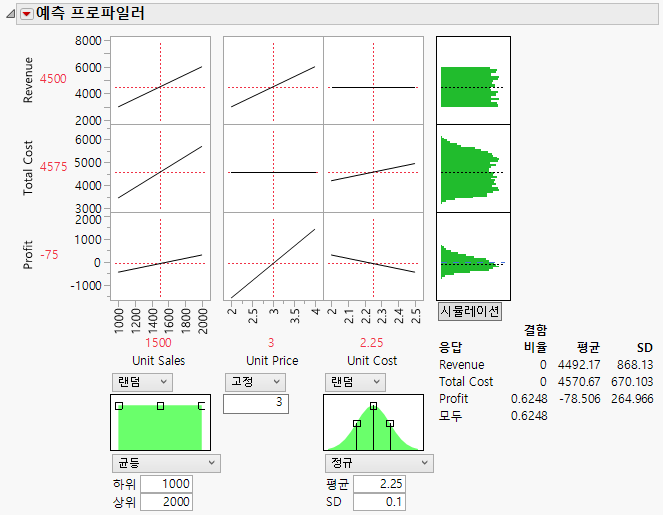Click Total Cost mean value 4570.67
The width and height of the screenshot is (663, 515).
coord(579,382)
